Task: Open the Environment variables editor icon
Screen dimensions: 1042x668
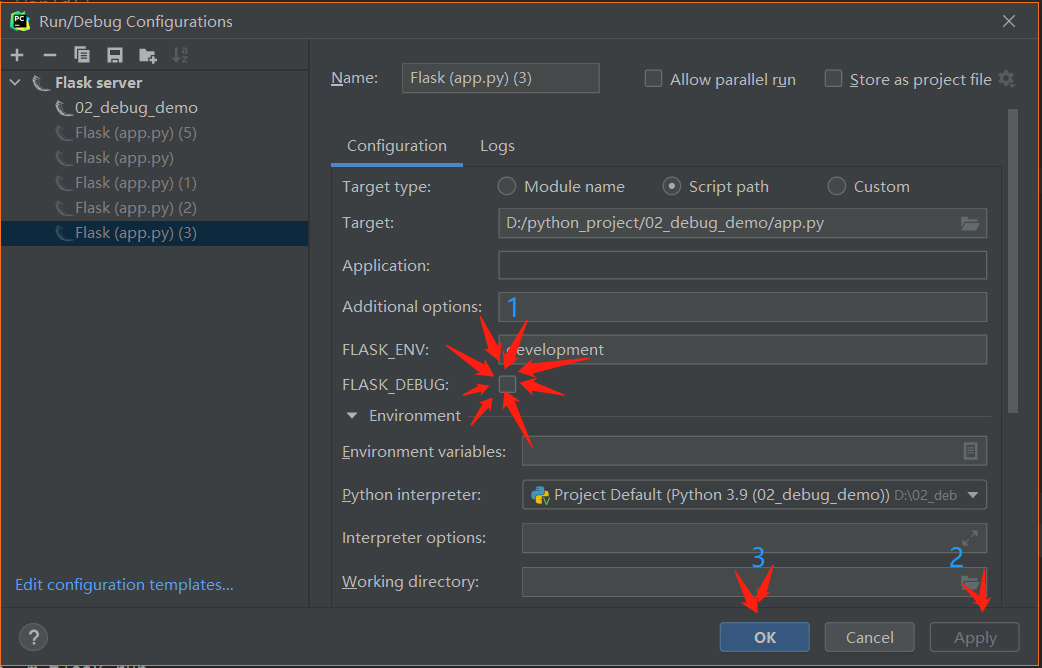Action: pos(970,451)
